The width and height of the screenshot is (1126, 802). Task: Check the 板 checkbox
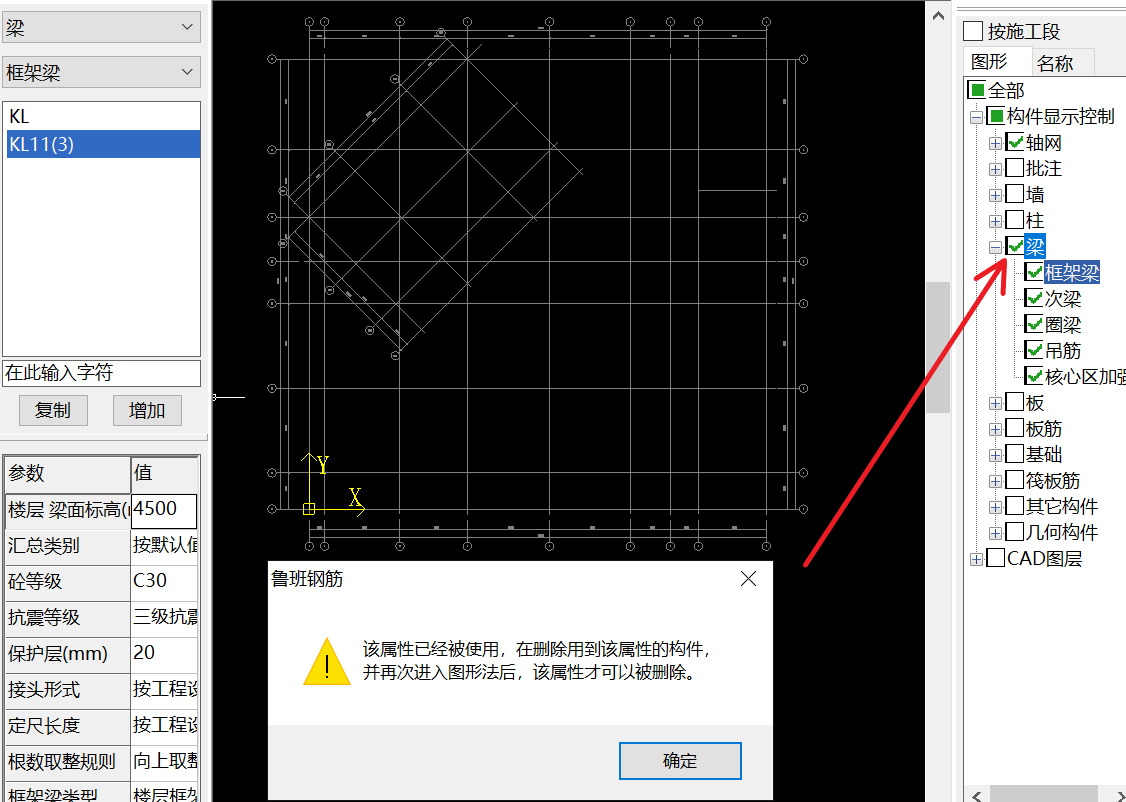(1015, 401)
